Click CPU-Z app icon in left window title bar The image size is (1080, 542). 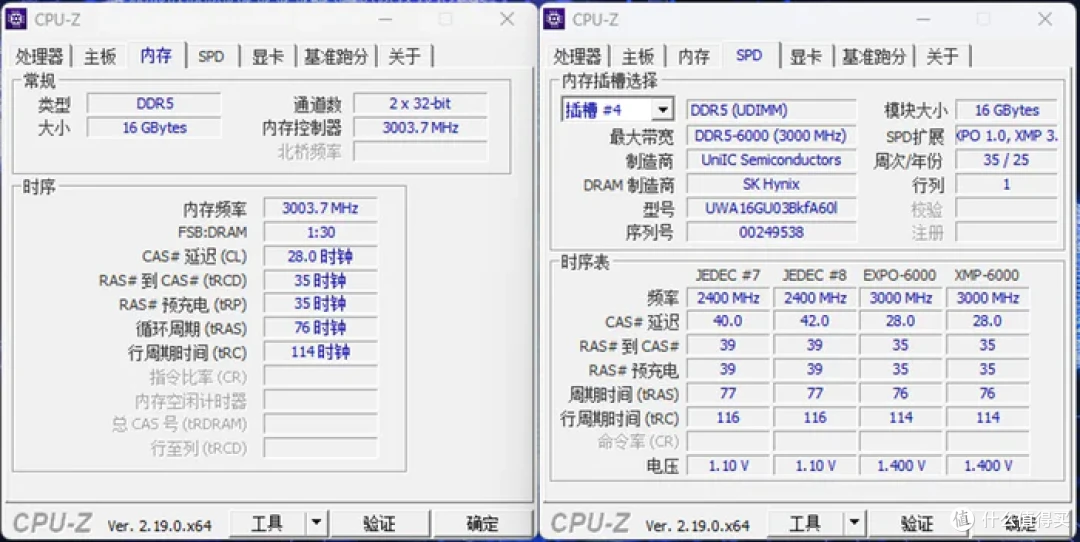16,19
